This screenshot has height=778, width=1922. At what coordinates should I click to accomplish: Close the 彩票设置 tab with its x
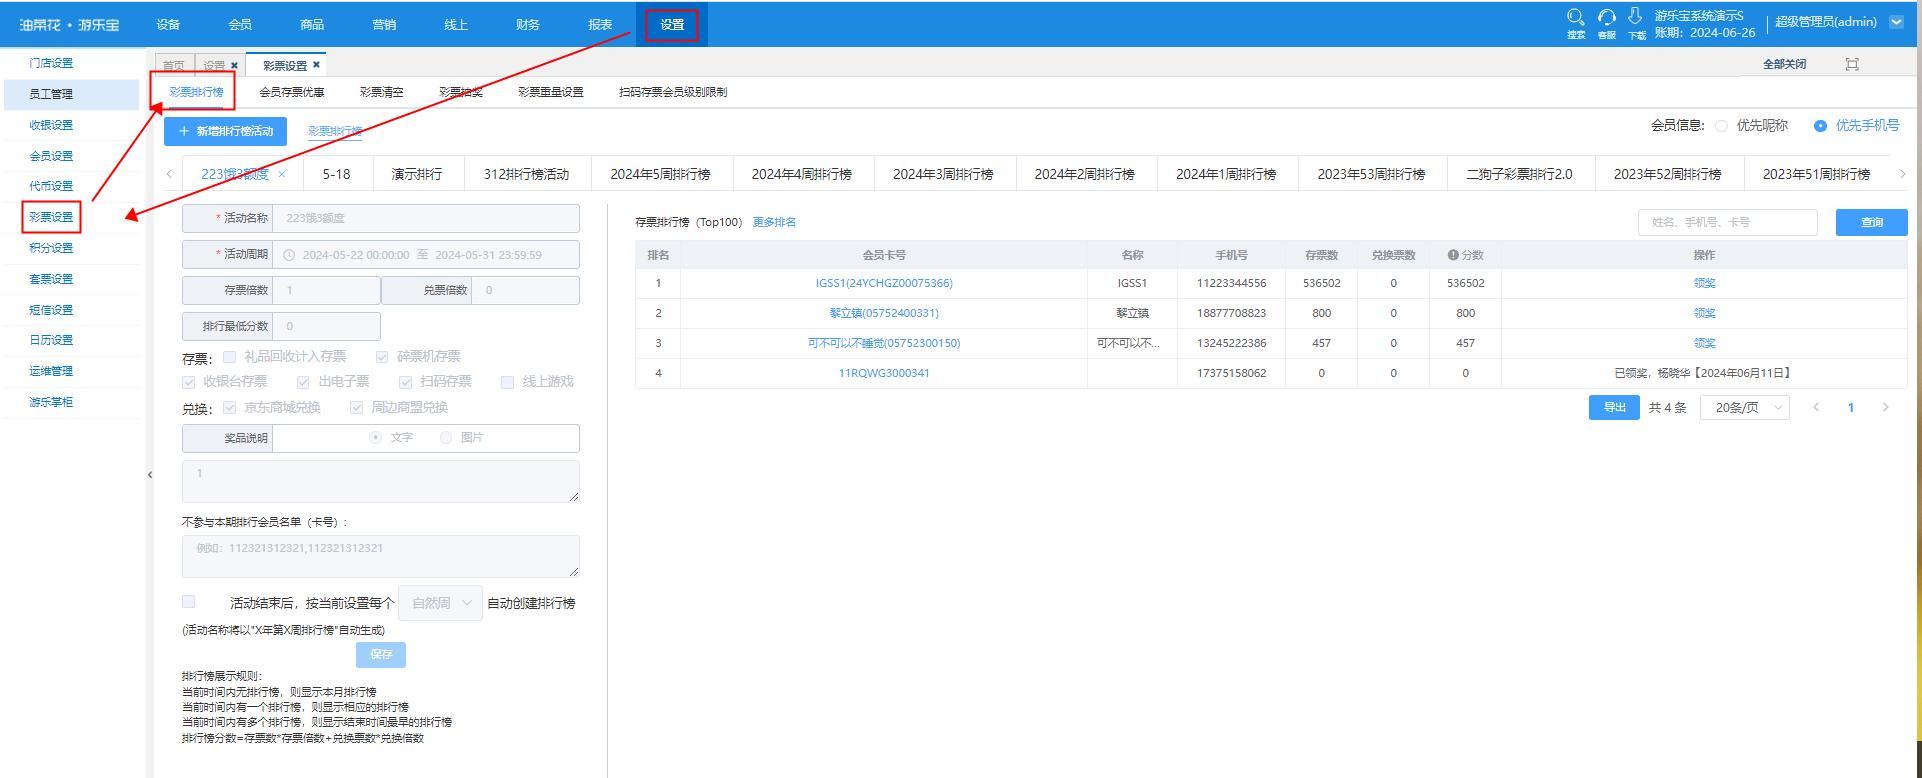tap(317, 65)
